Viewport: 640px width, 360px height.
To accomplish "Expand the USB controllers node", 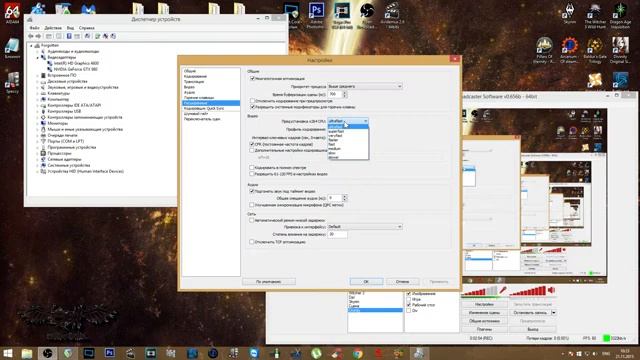I will tap(38, 111).
